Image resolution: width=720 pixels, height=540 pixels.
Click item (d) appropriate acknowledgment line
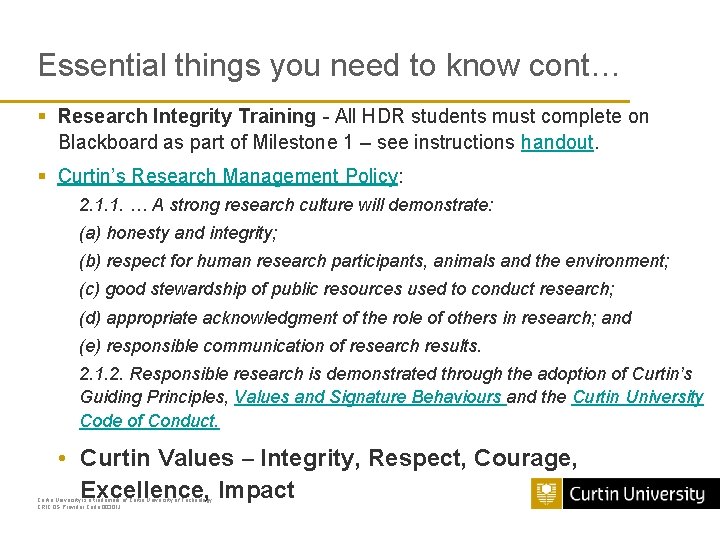tap(356, 318)
